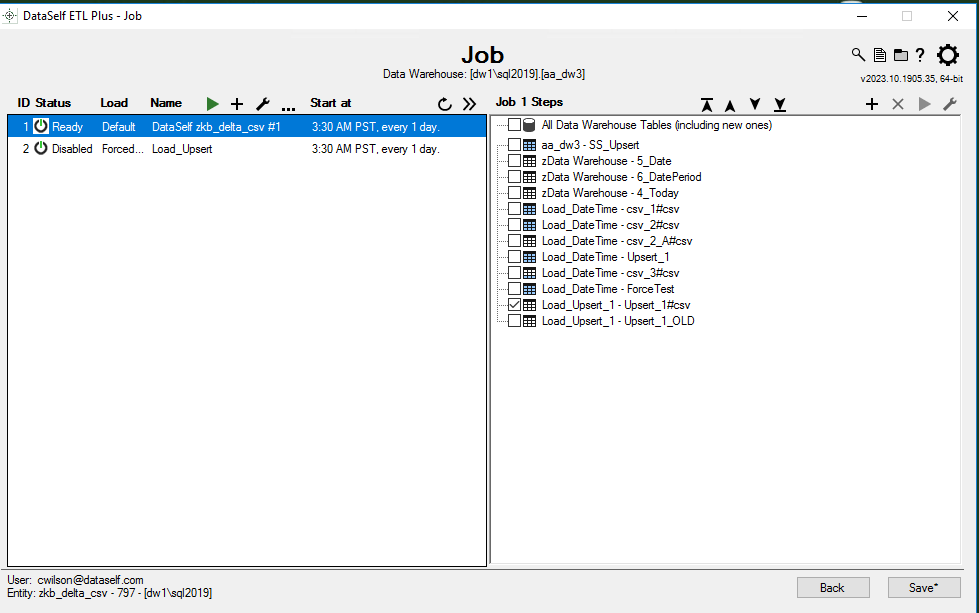Select the Job 1 Steps header label

(x=529, y=101)
